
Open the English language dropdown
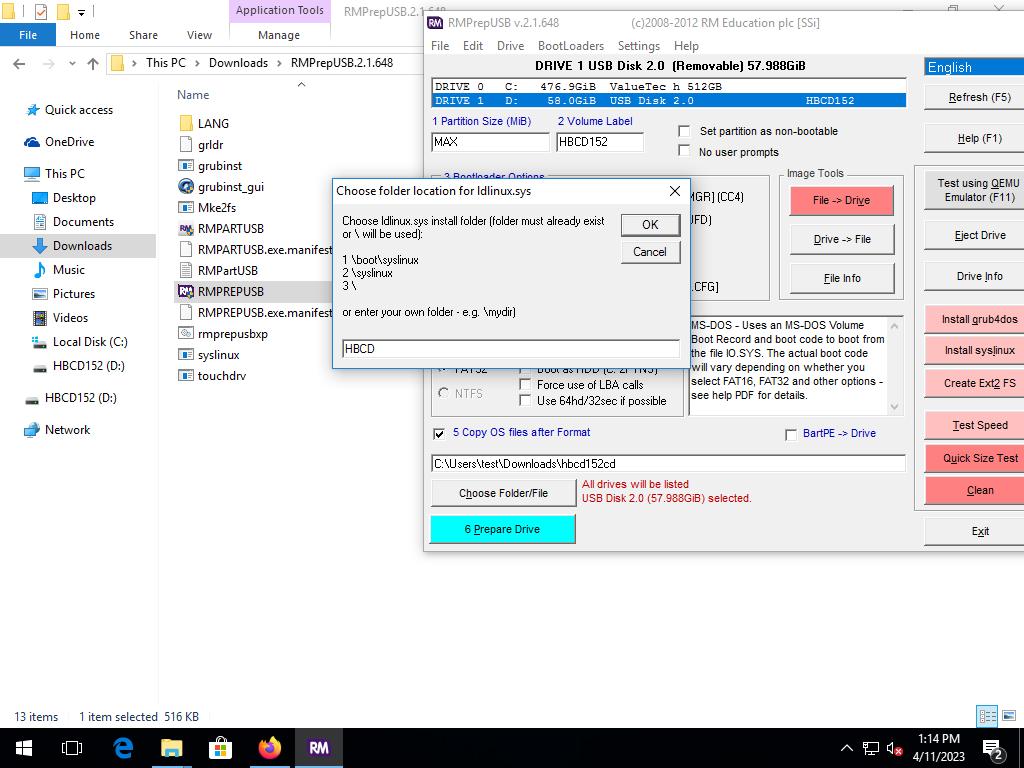973,67
